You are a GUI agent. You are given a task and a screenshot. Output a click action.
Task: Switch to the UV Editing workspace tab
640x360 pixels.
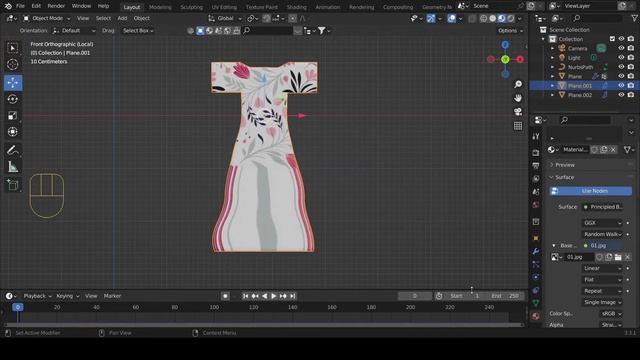[224, 7]
